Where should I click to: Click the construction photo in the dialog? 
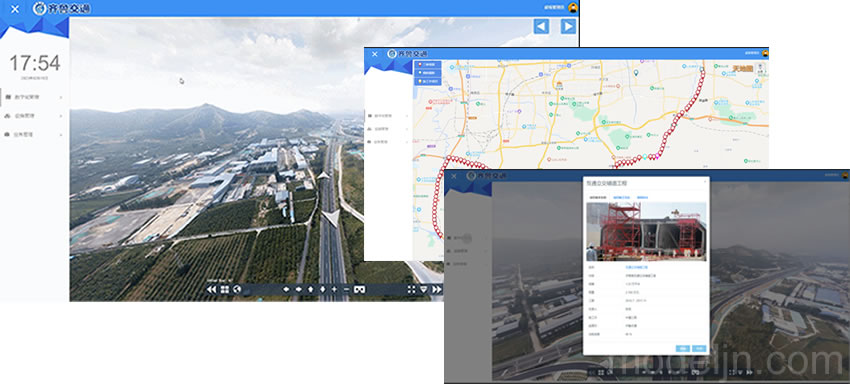pos(646,232)
